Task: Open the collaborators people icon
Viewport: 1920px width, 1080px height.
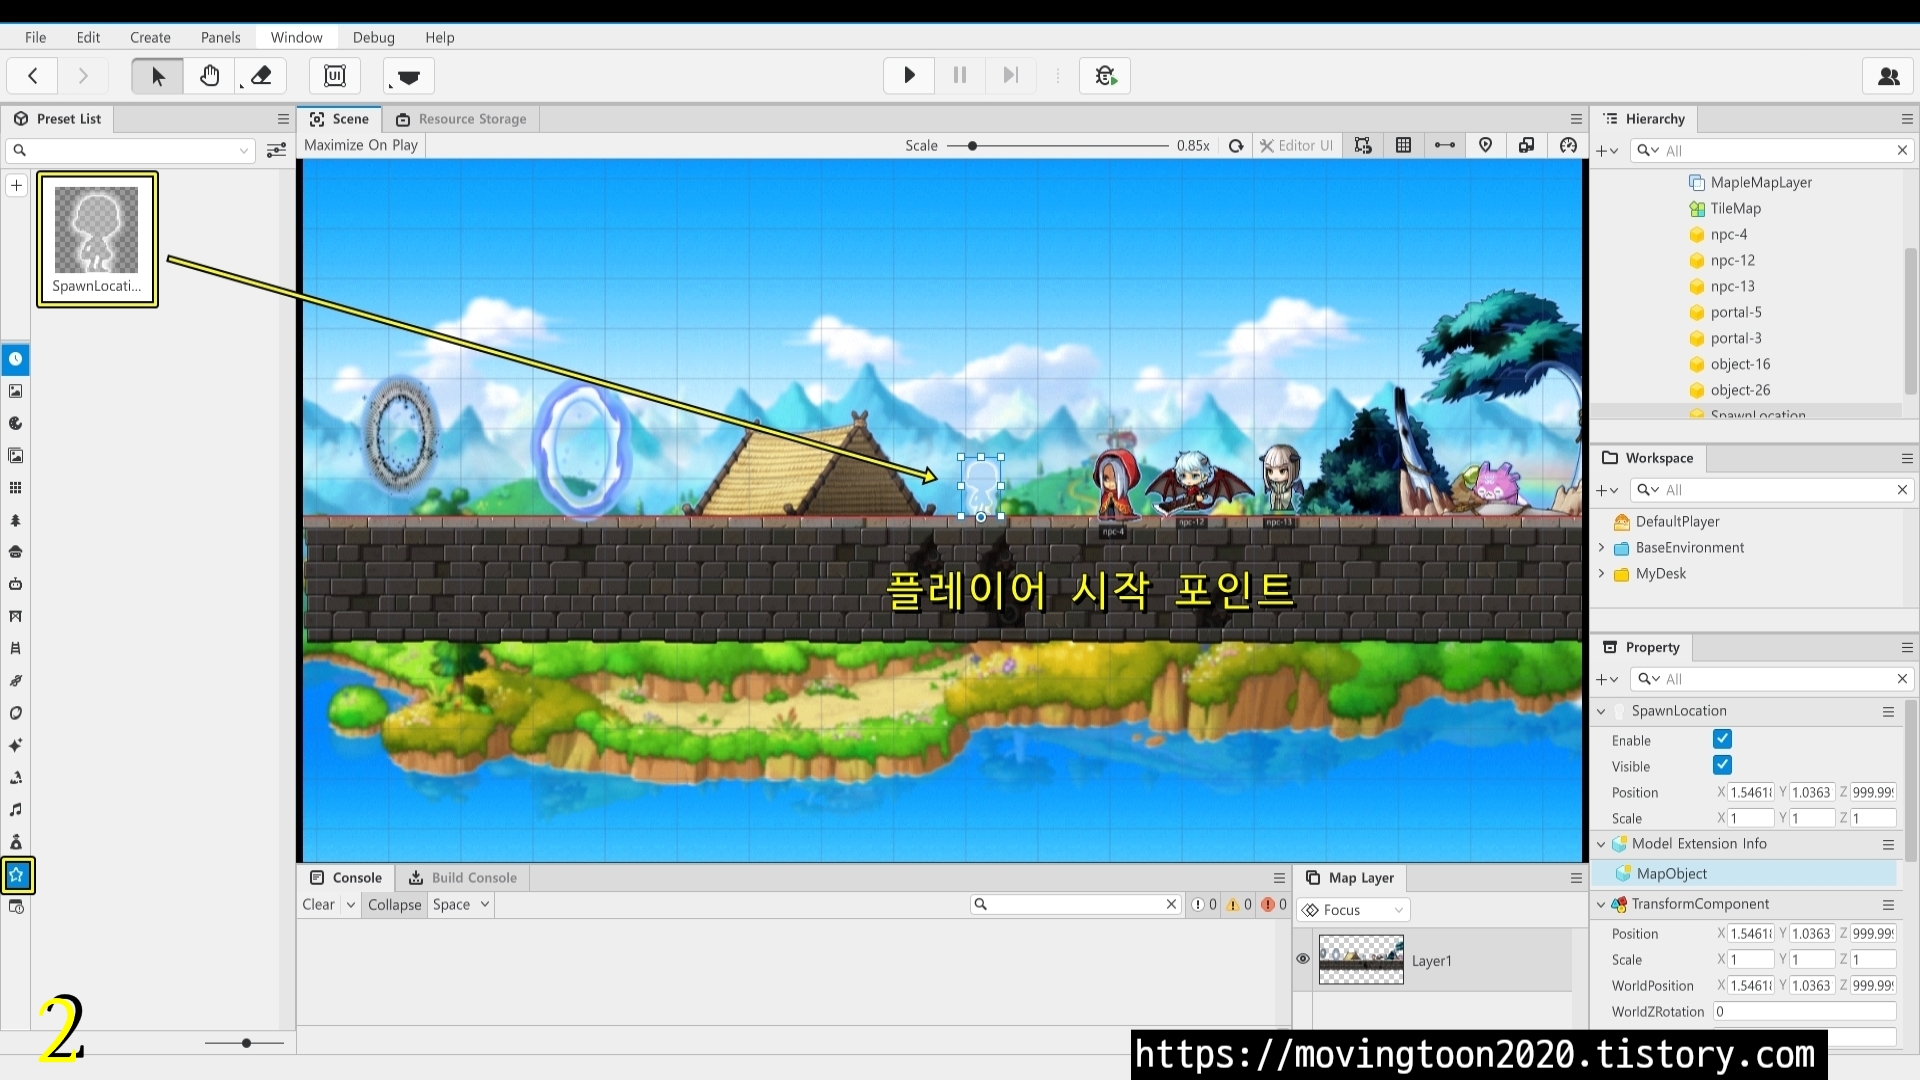Action: pos(1889,76)
